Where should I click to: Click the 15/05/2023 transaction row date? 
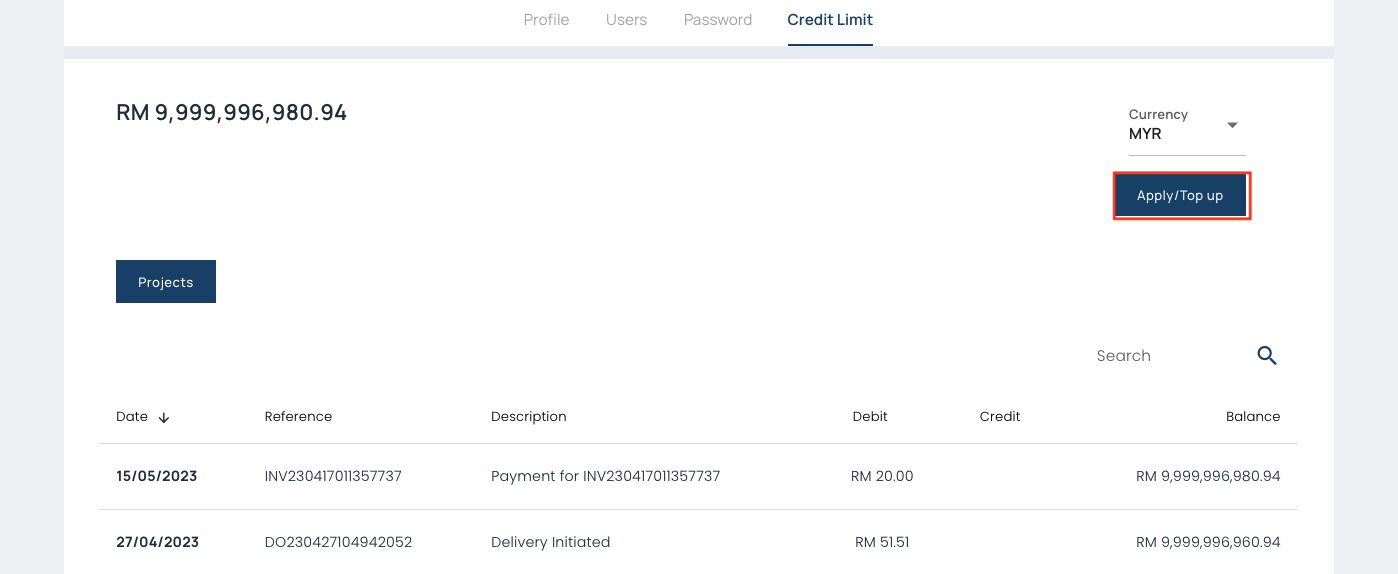(x=157, y=476)
